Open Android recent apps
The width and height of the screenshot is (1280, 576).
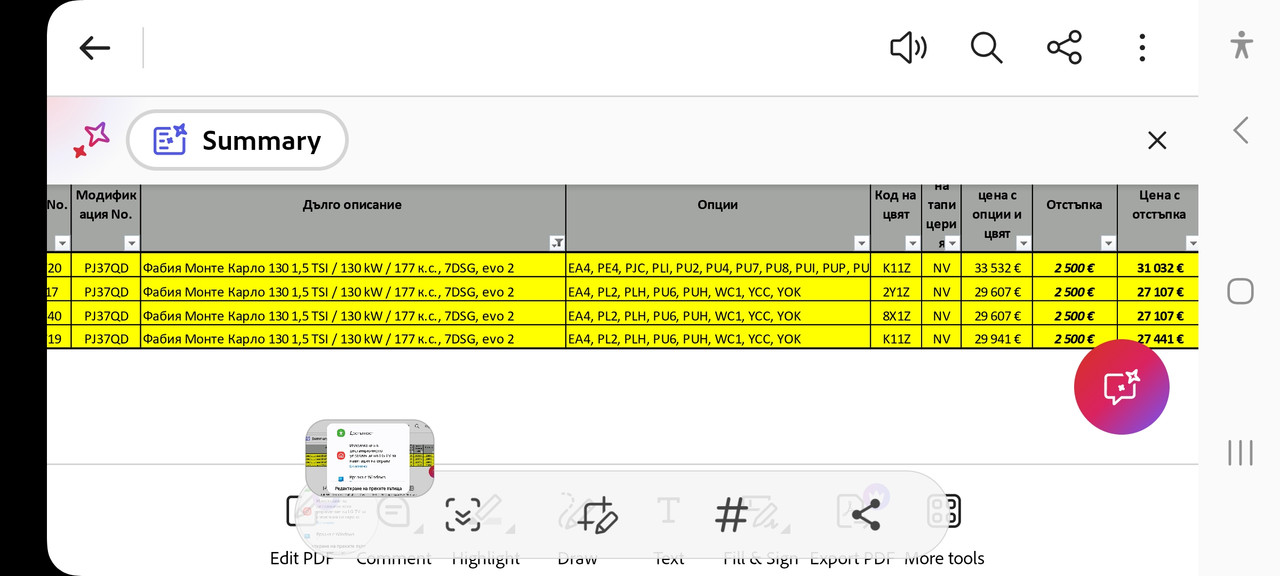click(x=1240, y=452)
